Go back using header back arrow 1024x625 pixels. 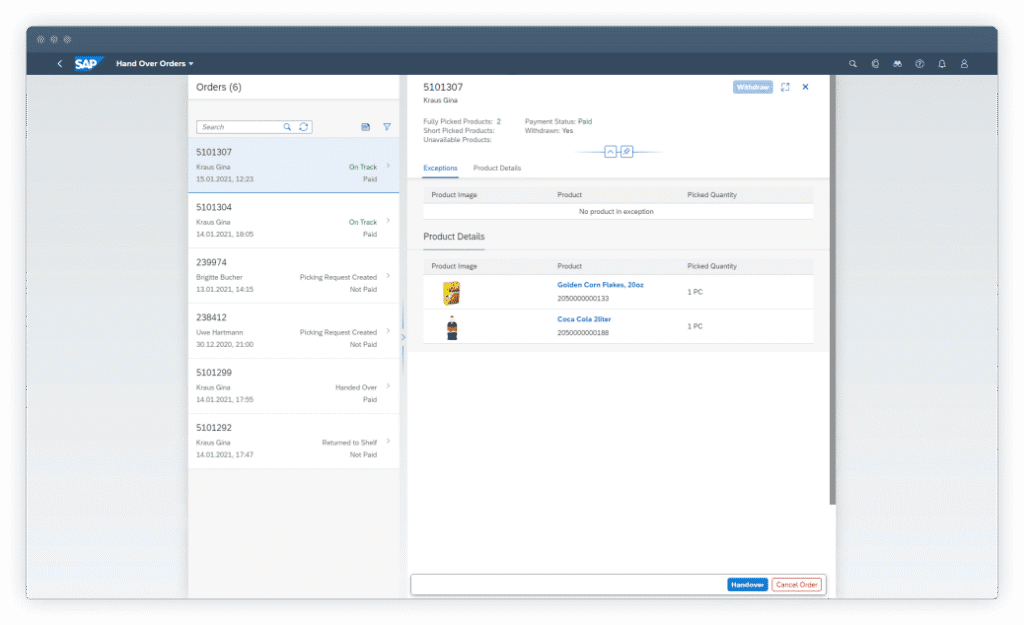pos(59,63)
